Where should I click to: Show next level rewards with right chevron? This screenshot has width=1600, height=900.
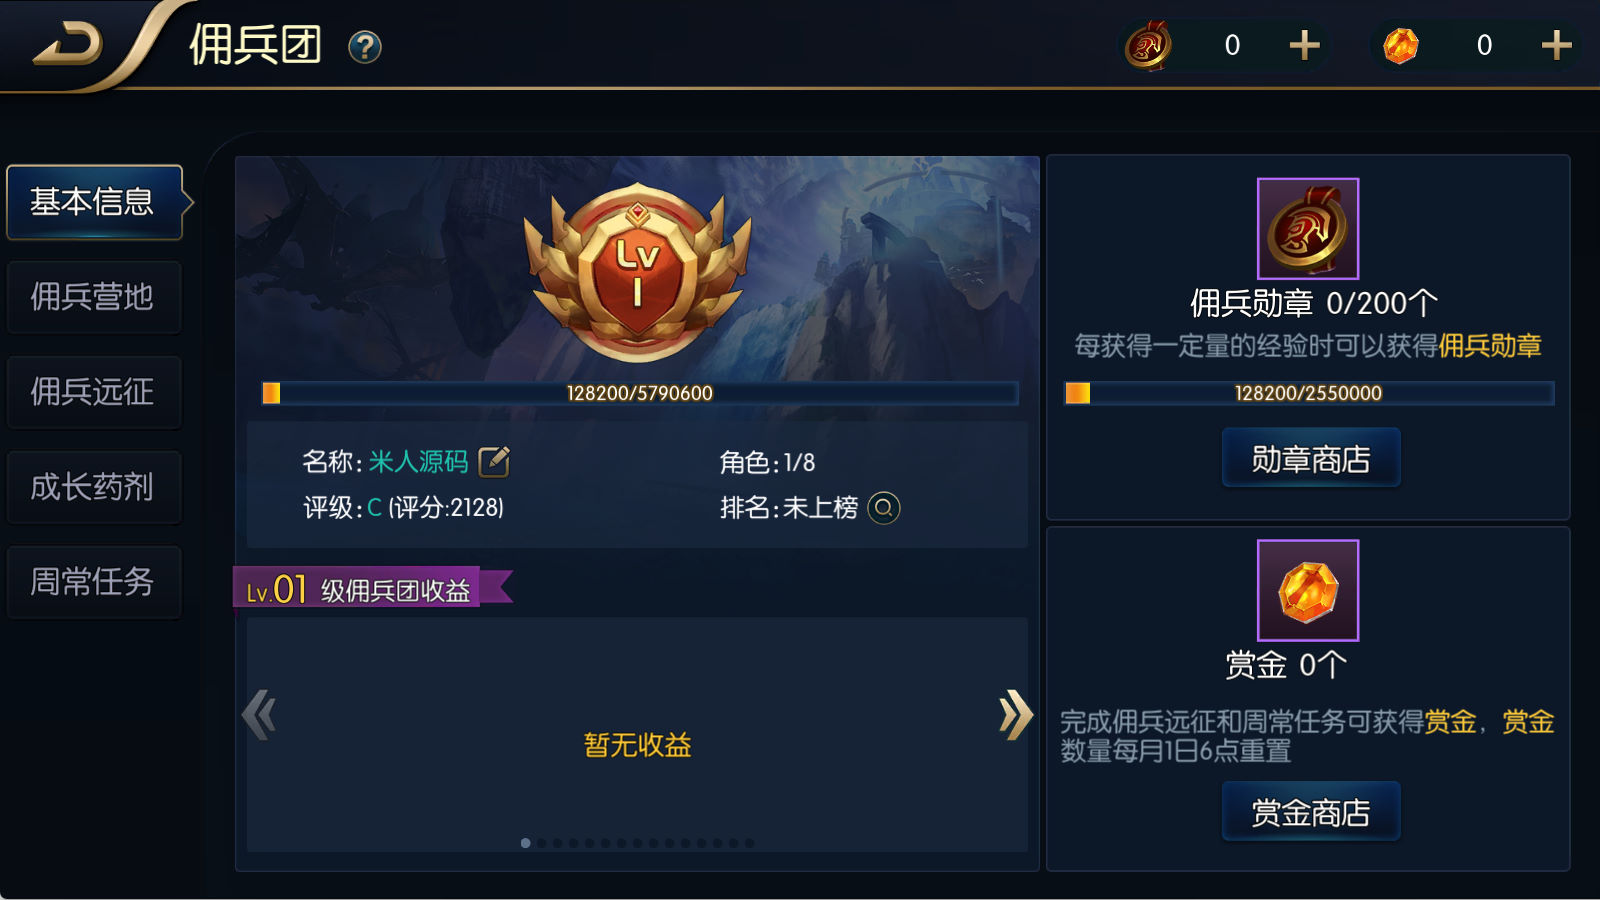[x=1015, y=715]
